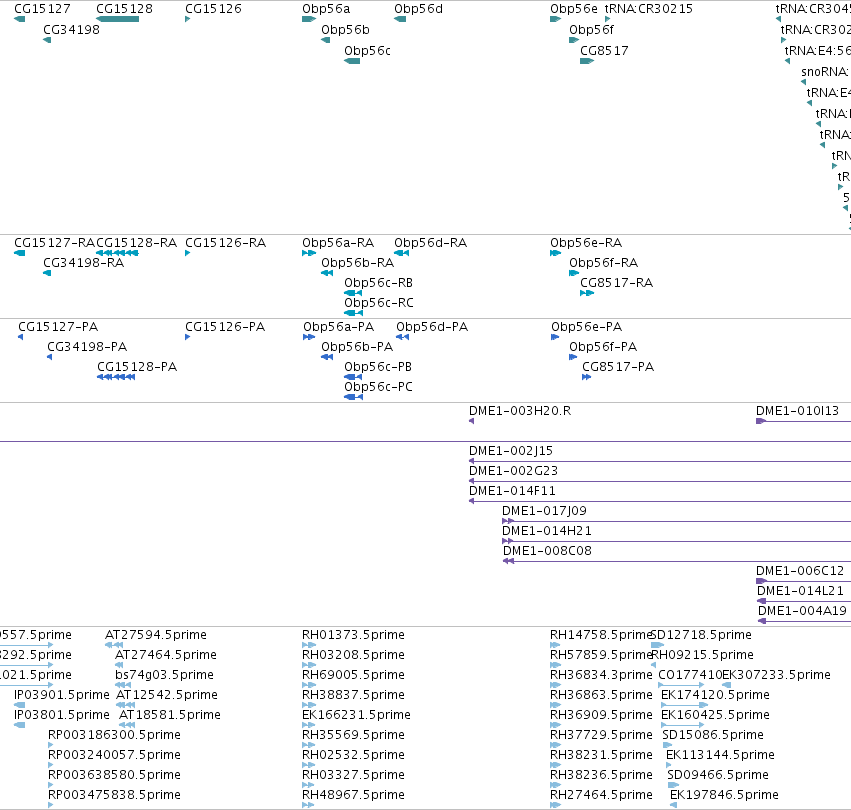851x810 pixels.
Task: Select the AT27464.5prime EST label
Action: pyautogui.click(x=166, y=655)
